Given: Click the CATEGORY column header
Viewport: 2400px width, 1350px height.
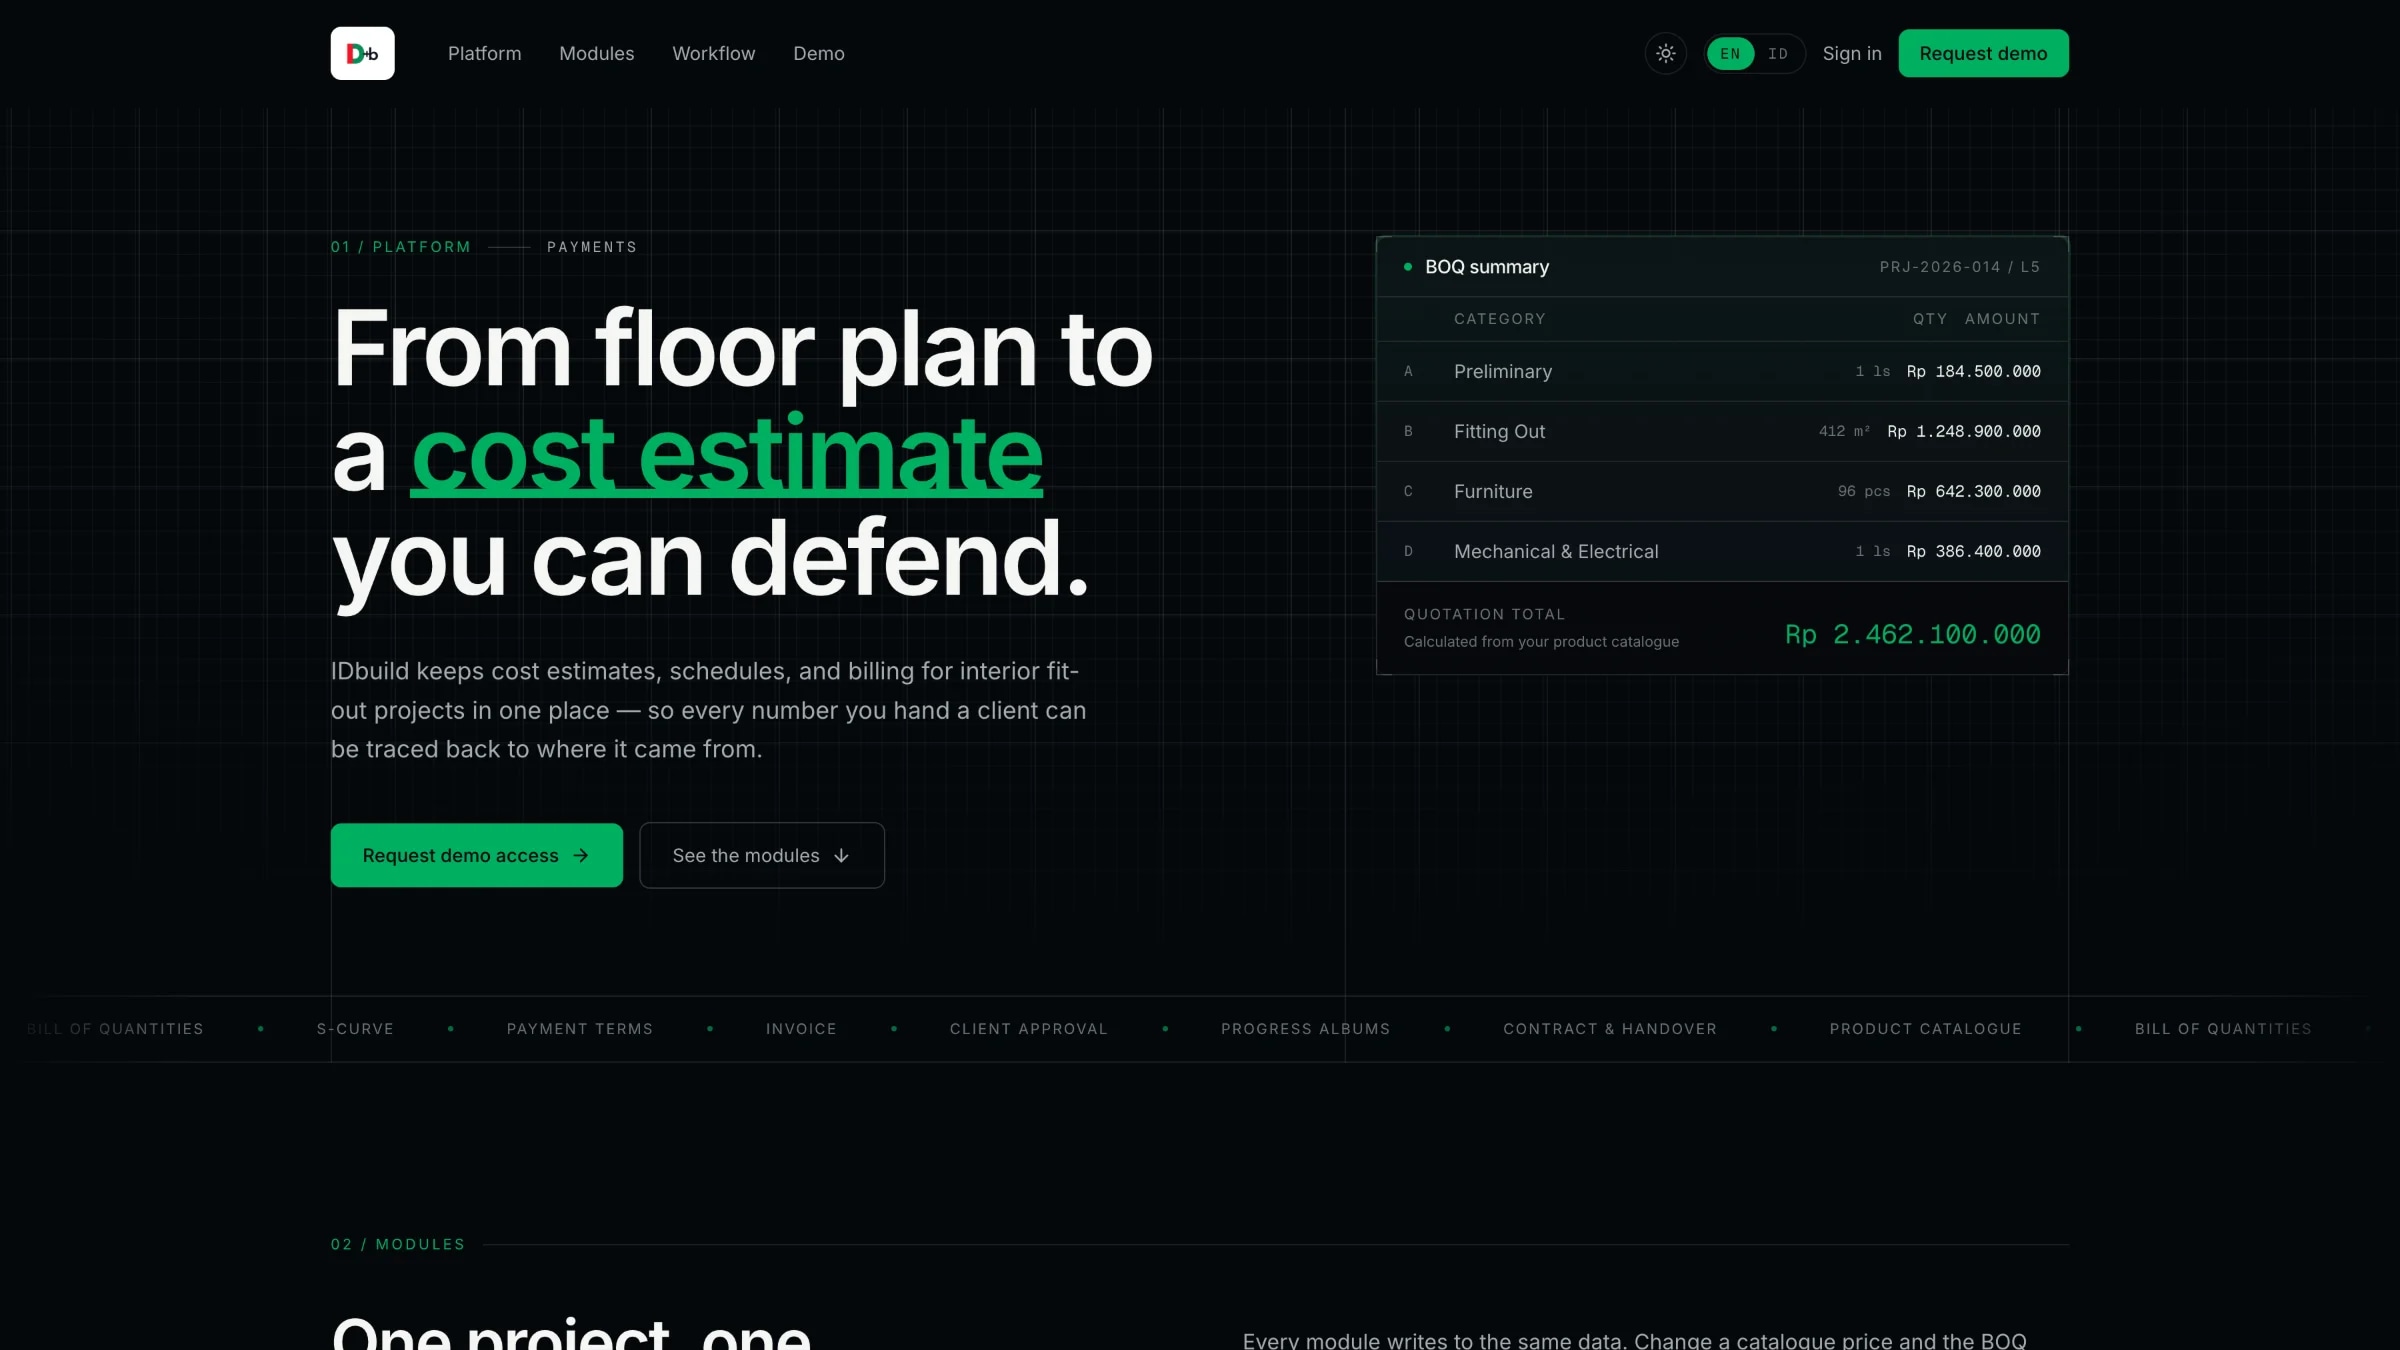Looking at the screenshot, I should (x=1499, y=319).
